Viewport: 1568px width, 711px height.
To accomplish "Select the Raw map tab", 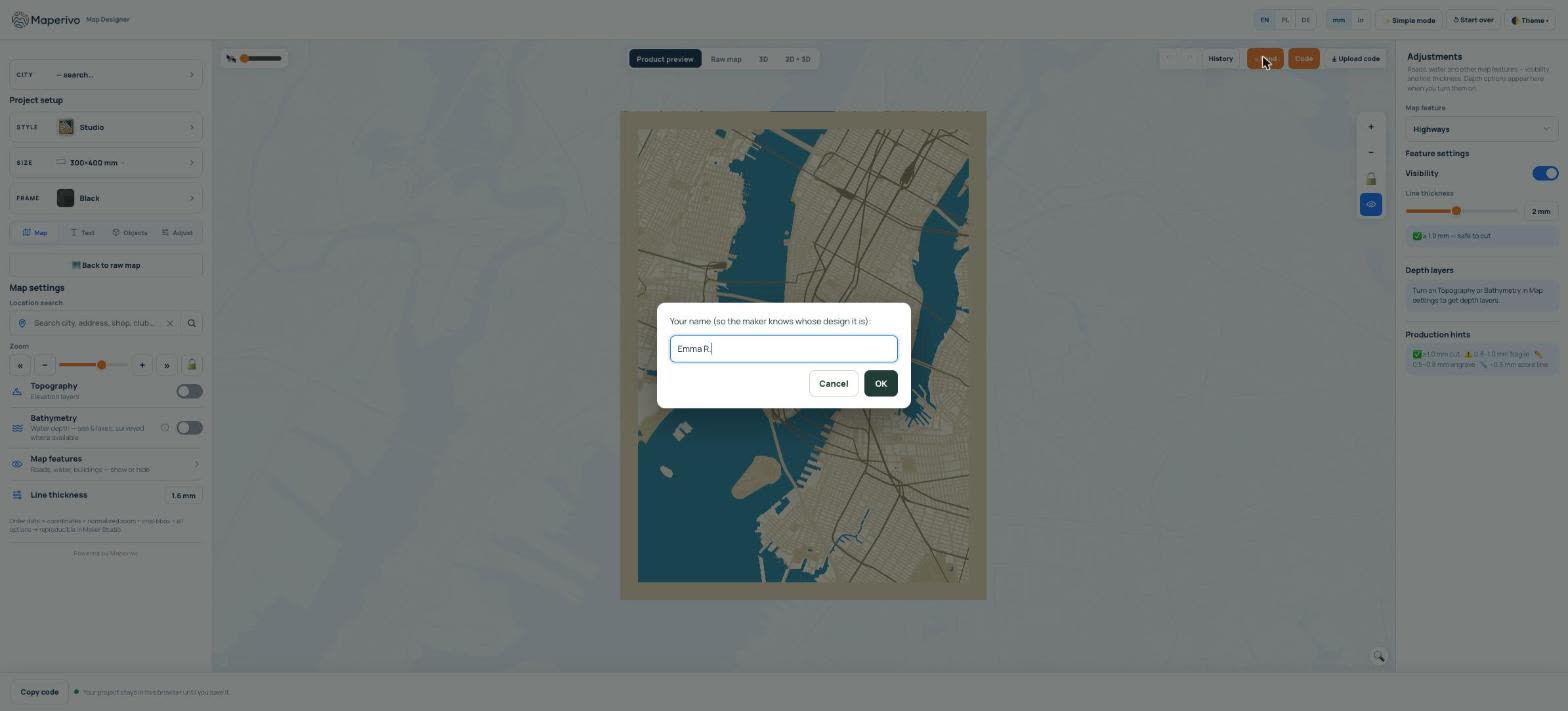I will 726,59.
